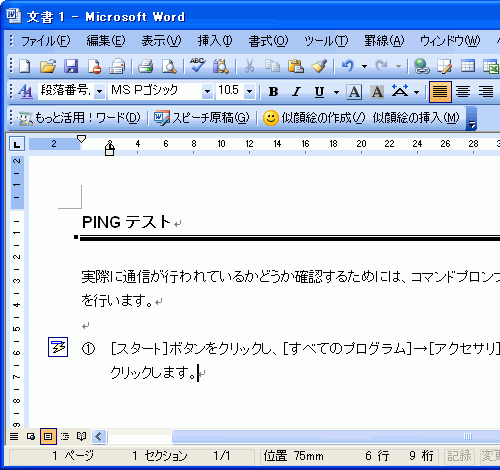Click the Word document icon in title bar
500x470 pixels.
click(x=14, y=16)
